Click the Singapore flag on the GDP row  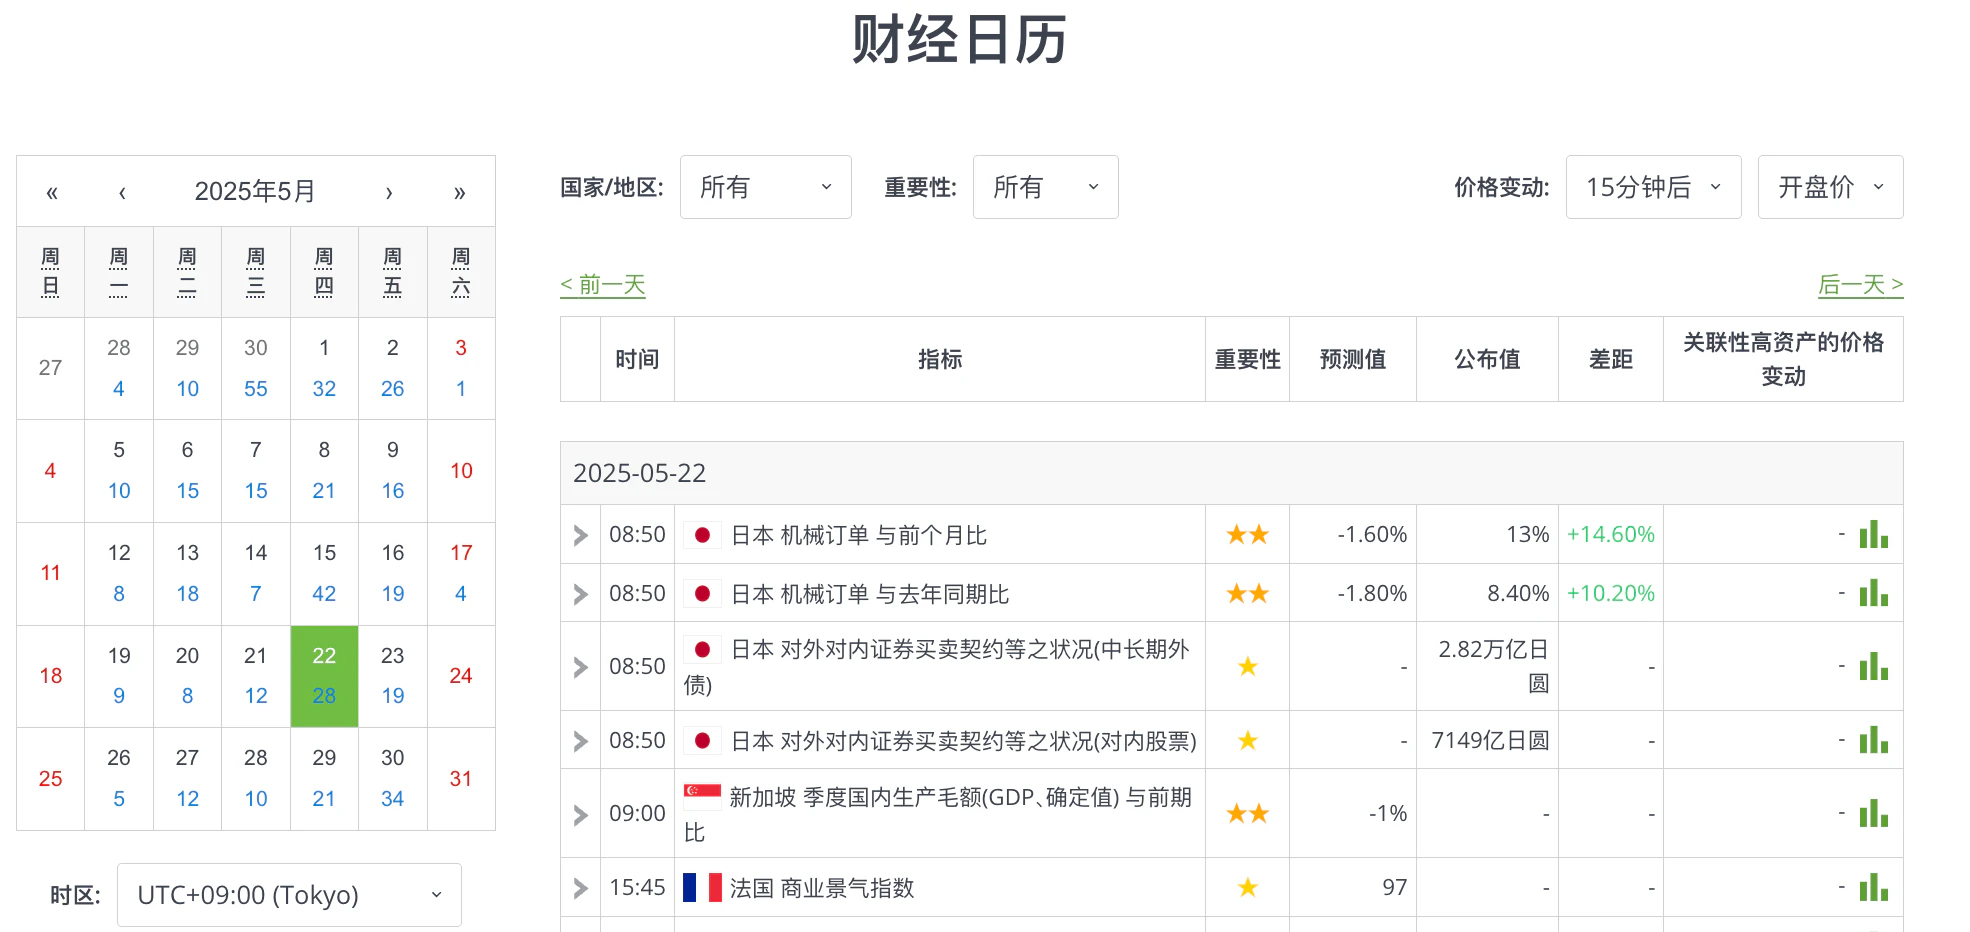[703, 794]
